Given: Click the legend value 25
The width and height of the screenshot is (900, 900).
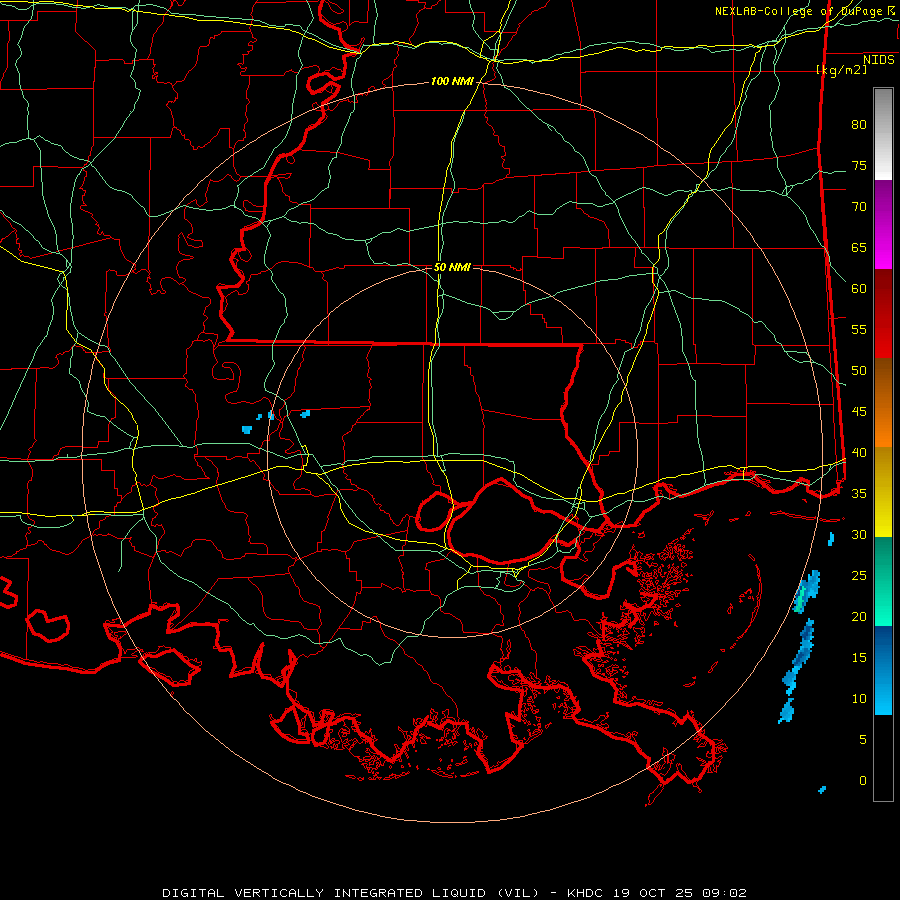Looking at the screenshot, I should [859, 576].
